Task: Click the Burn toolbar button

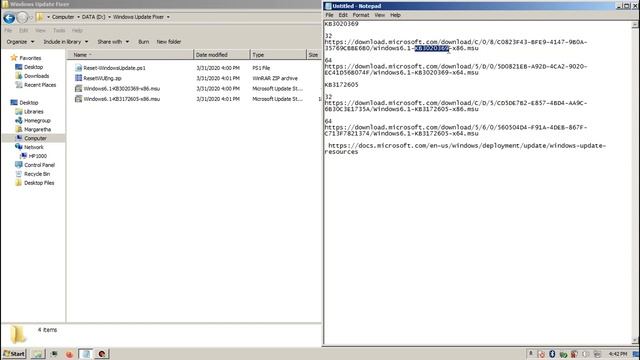Action: point(143,42)
